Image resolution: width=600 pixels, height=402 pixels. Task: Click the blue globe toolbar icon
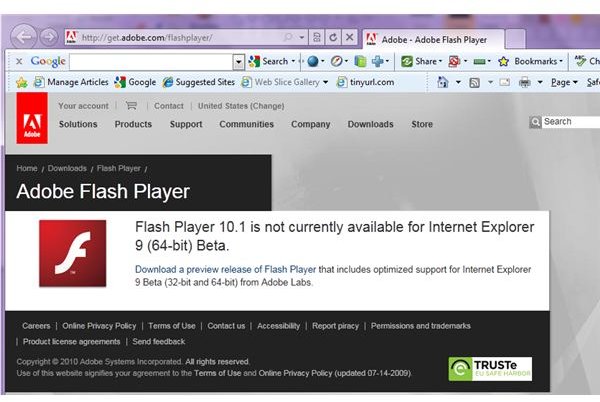[313, 61]
